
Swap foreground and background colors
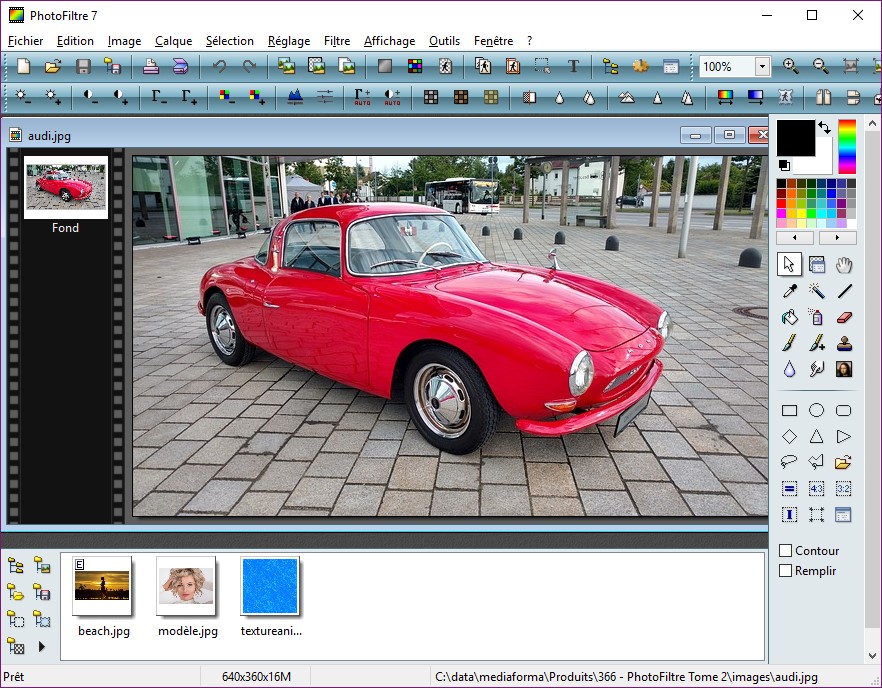pyautogui.click(x=824, y=128)
